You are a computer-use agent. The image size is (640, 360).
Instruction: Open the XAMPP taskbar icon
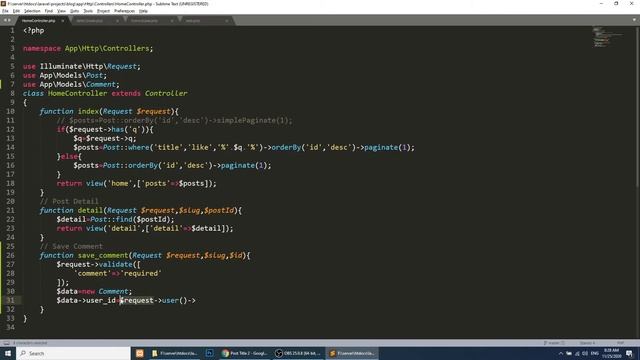[140, 353]
